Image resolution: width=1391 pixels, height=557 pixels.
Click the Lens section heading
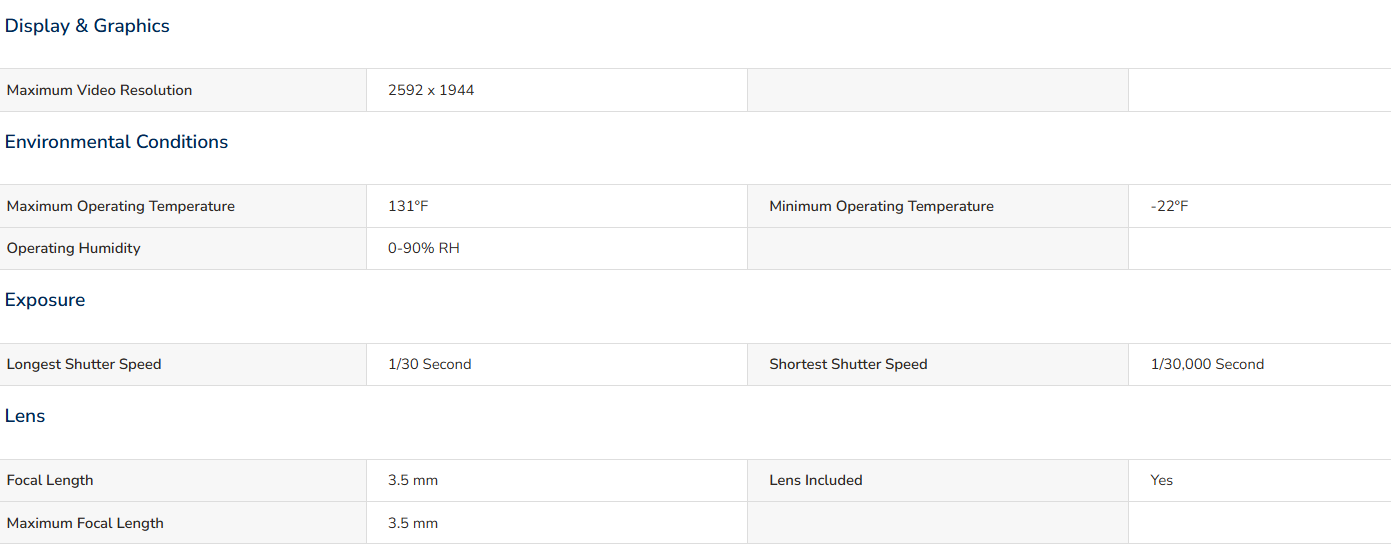pyautogui.click(x=25, y=416)
